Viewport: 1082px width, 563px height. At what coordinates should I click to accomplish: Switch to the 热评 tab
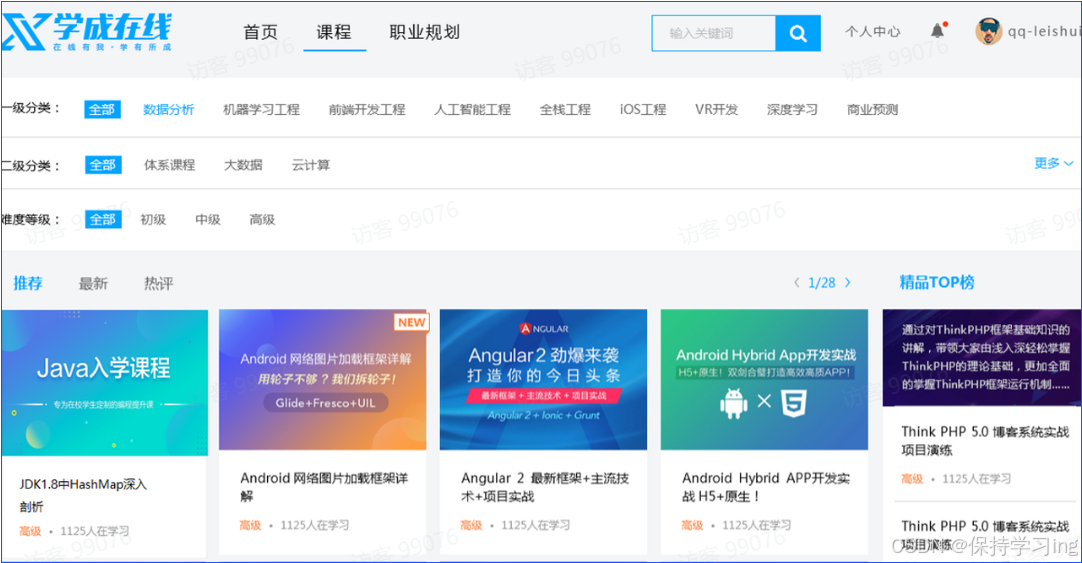point(158,283)
